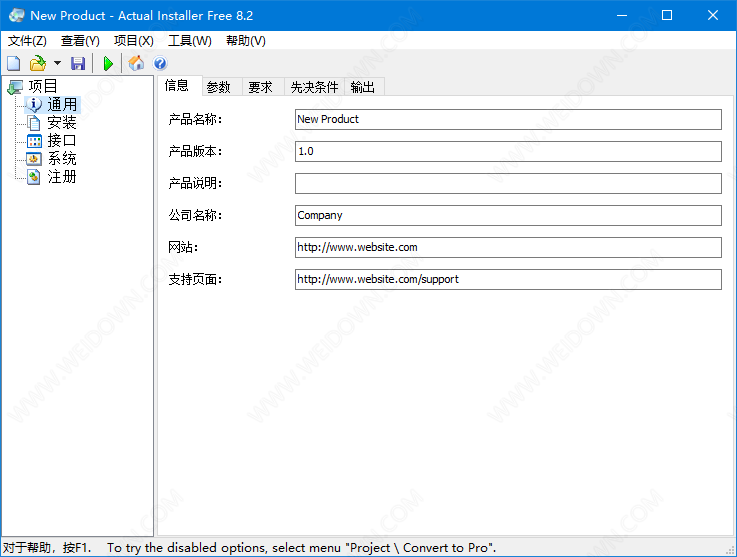Switch to the 要求 tab
Screen dimensions: 737x557
pyautogui.click(x=261, y=87)
